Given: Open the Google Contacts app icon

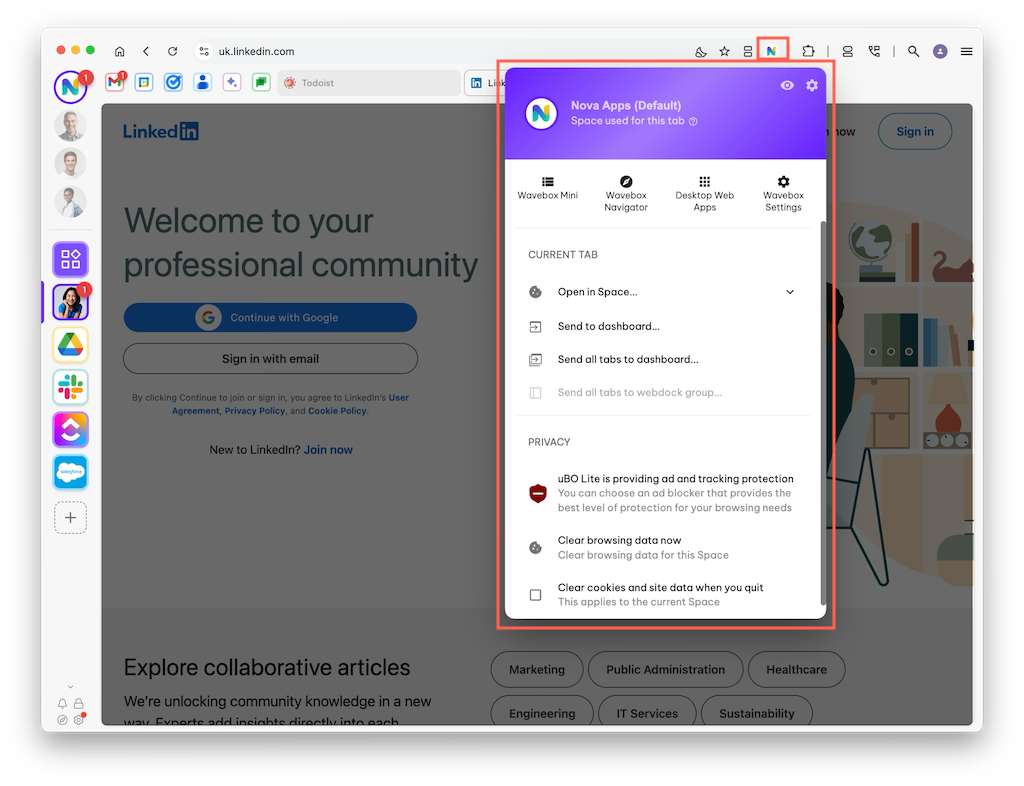Looking at the screenshot, I should pos(202,82).
